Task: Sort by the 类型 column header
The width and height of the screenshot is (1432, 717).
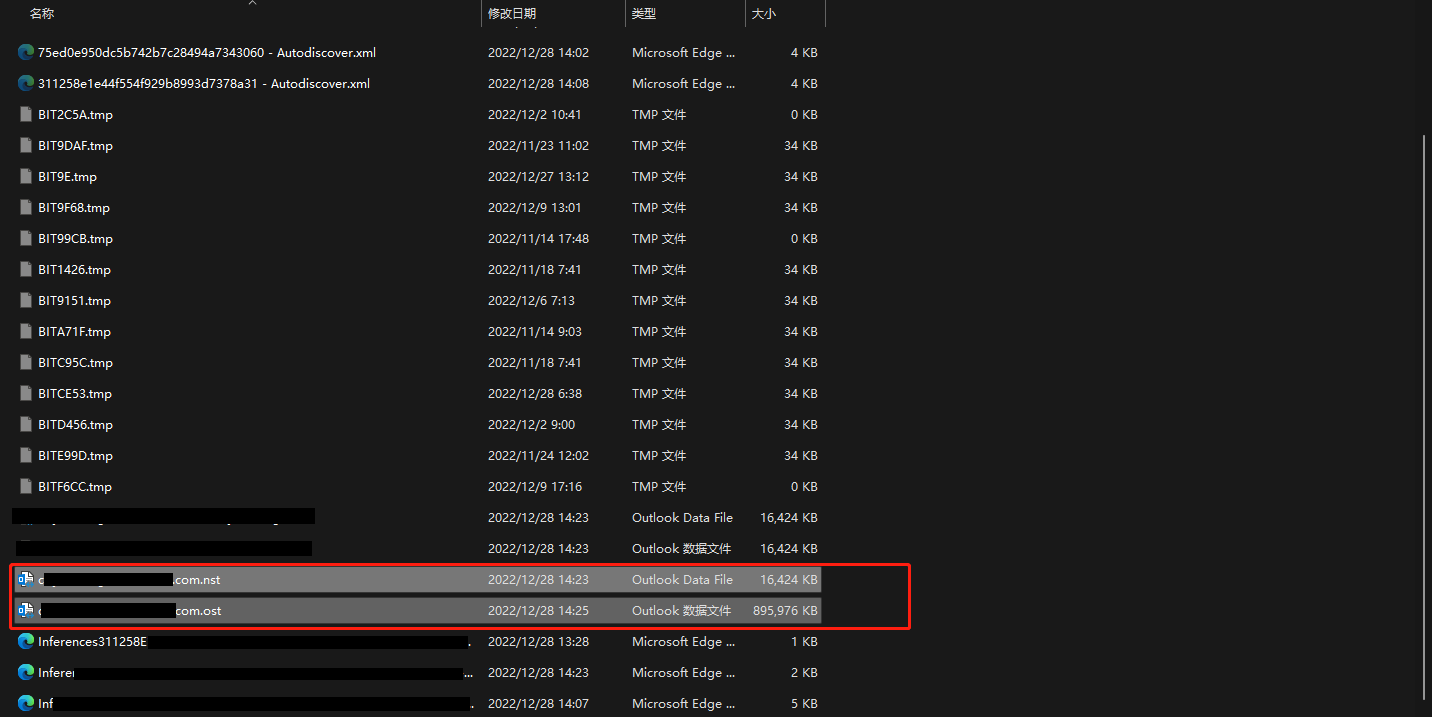Action: [644, 14]
